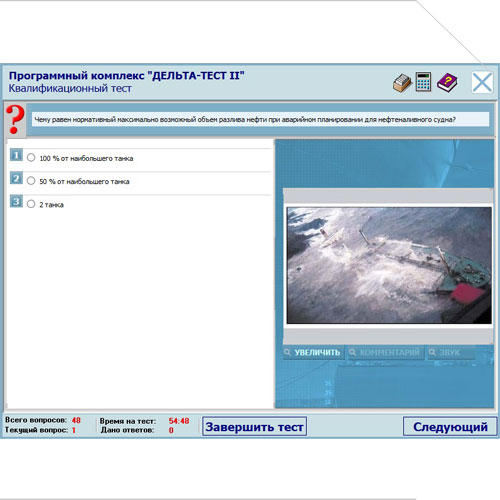Click 'Следующий' to go to next question
Image resolution: width=500 pixels, height=500 pixels.
pos(450,426)
